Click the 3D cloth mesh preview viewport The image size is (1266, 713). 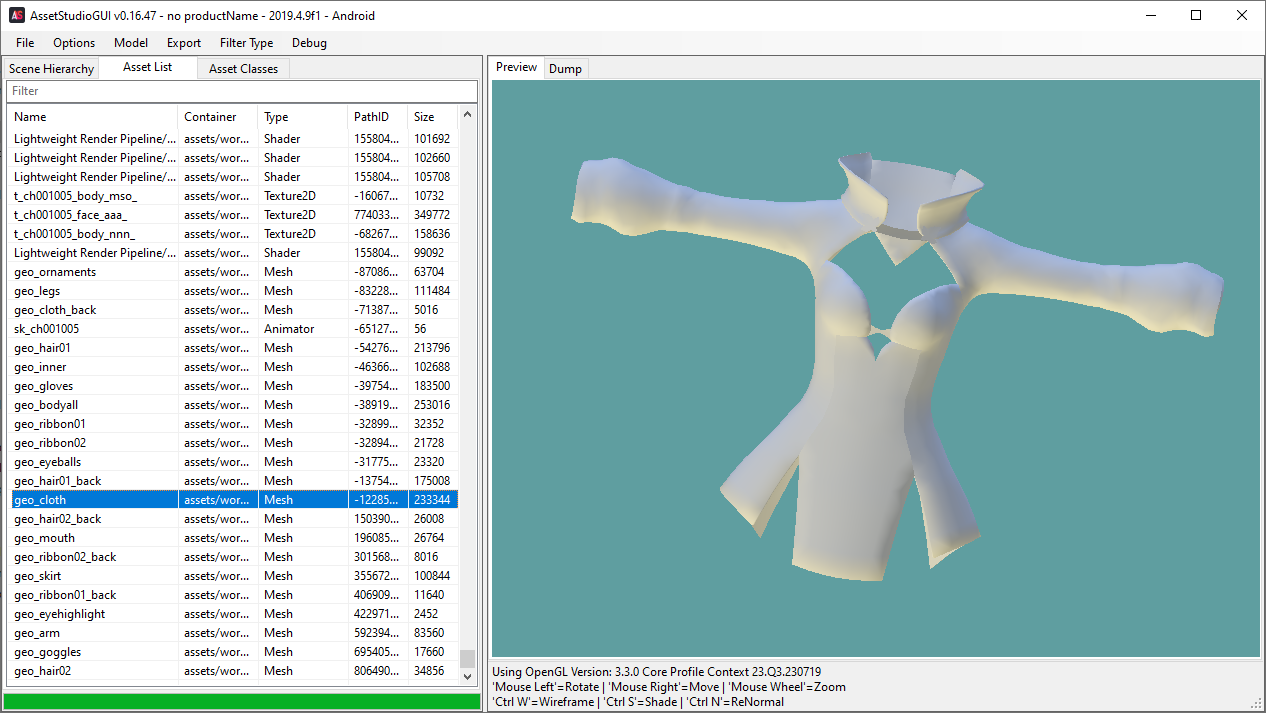[x=876, y=368]
